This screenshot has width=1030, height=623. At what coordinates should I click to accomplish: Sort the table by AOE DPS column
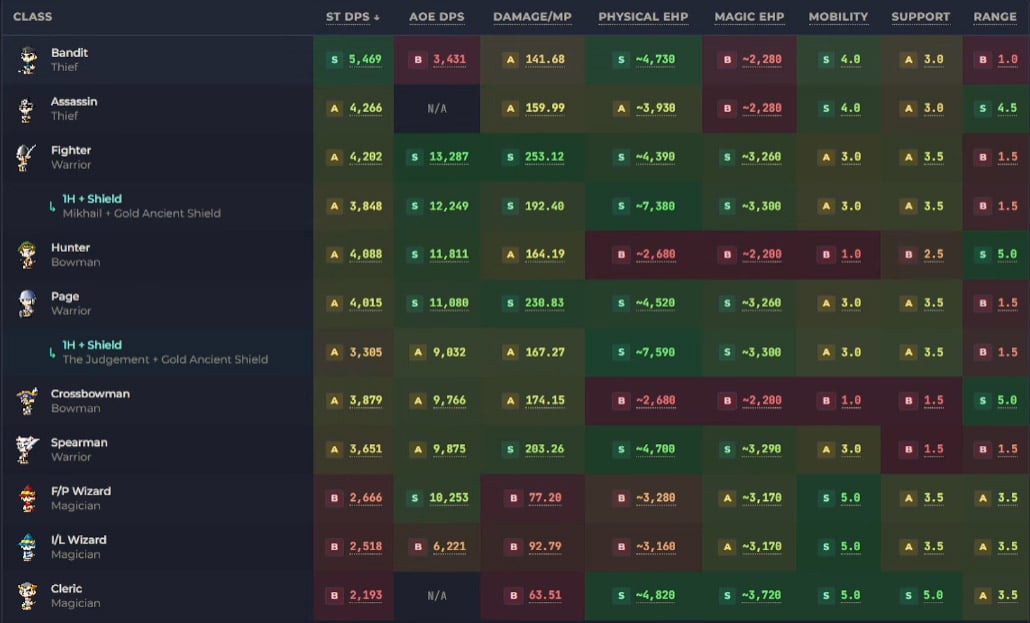[437, 17]
